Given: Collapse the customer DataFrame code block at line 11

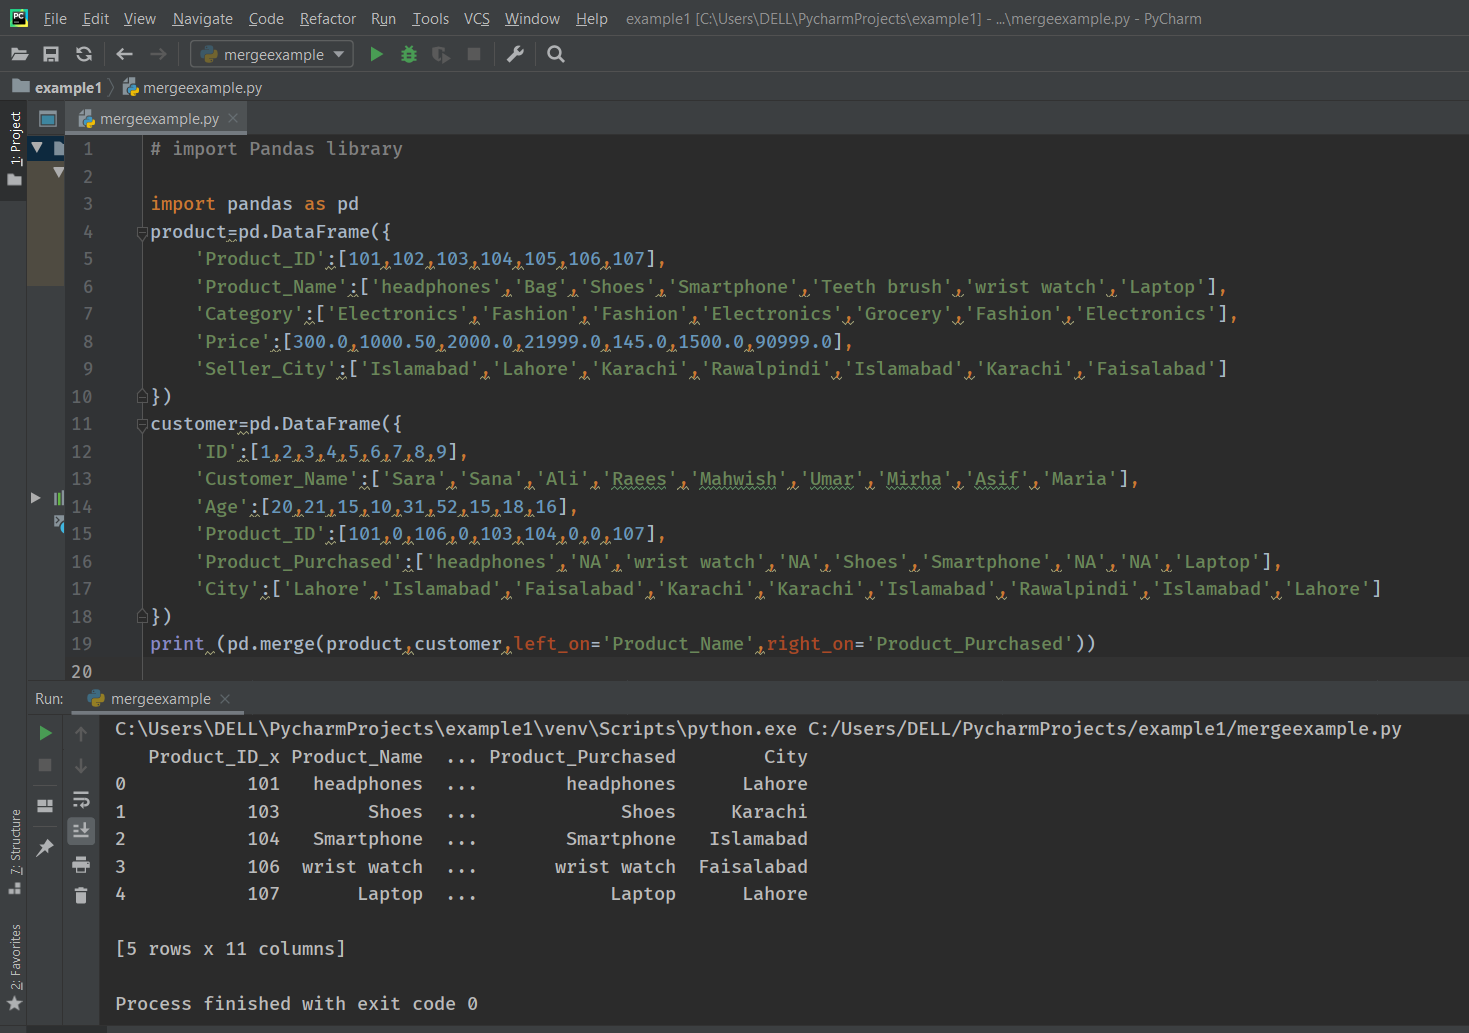Looking at the screenshot, I should [142, 424].
